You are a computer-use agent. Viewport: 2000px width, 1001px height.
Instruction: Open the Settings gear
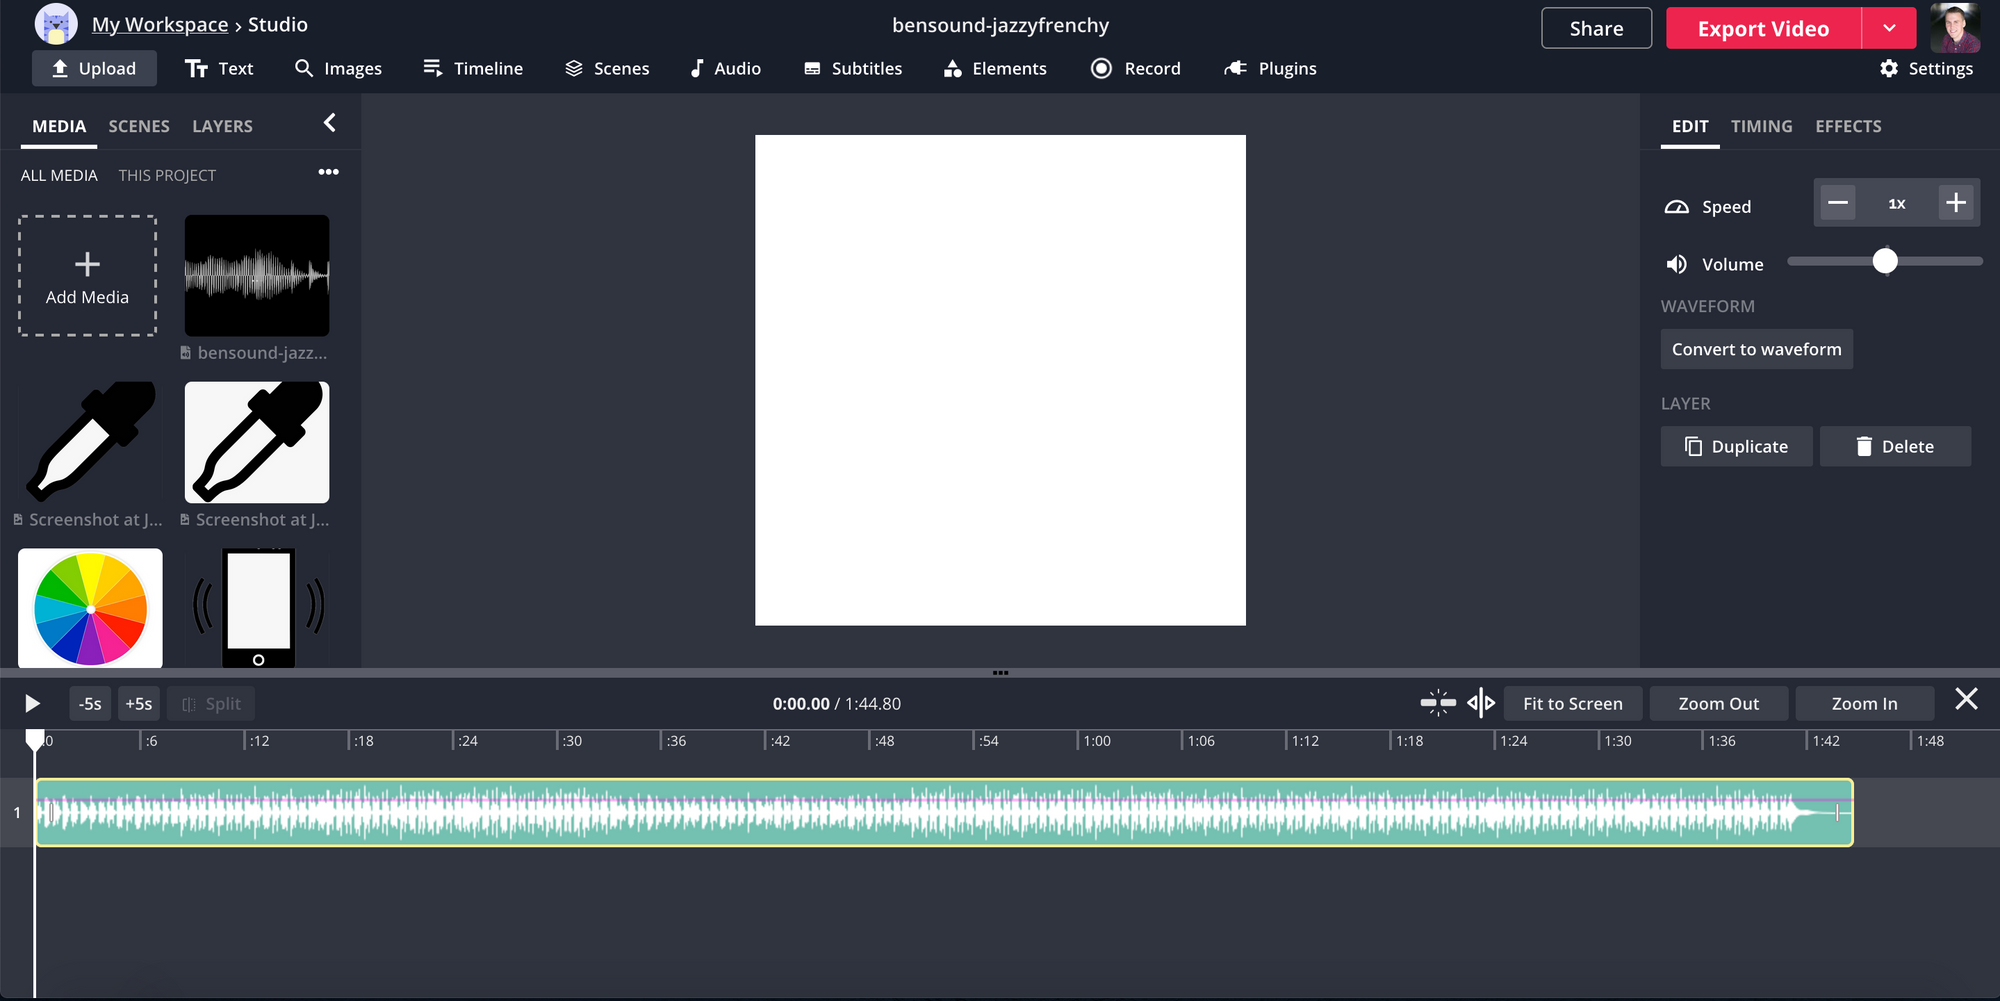click(1926, 68)
